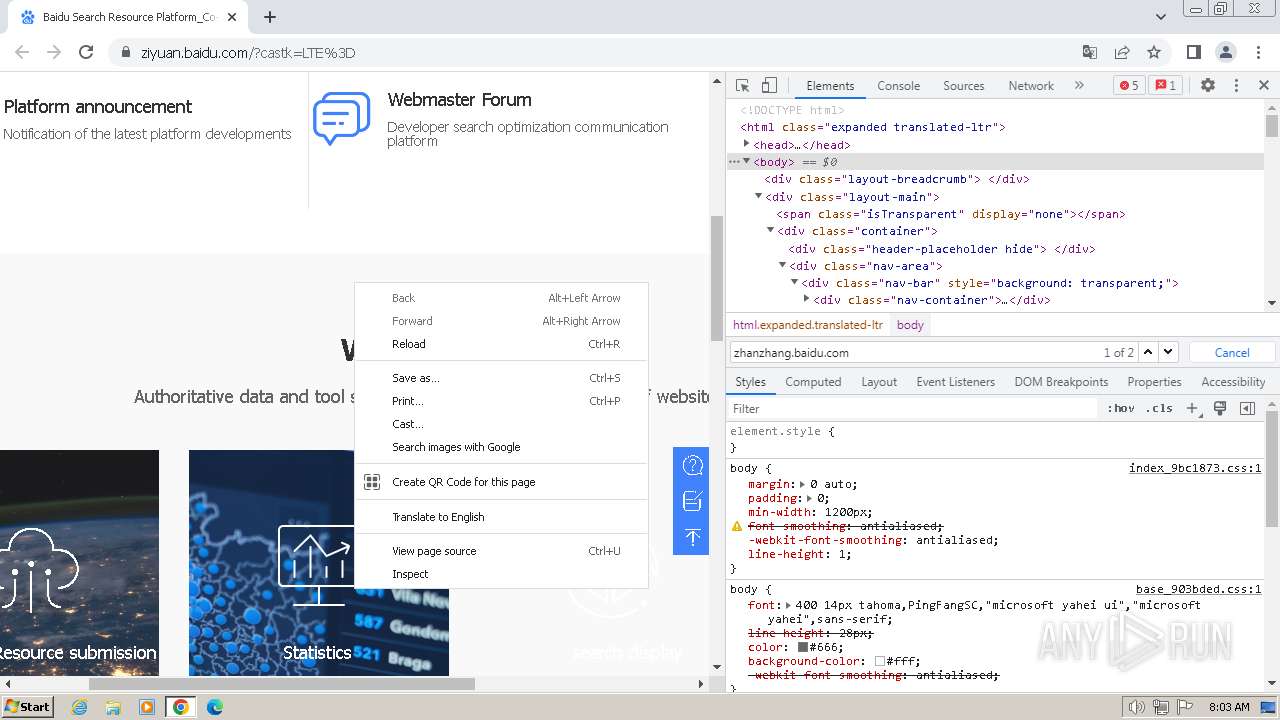Switch to the Network tab
1280x720 pixels.
coord(1031,86)
